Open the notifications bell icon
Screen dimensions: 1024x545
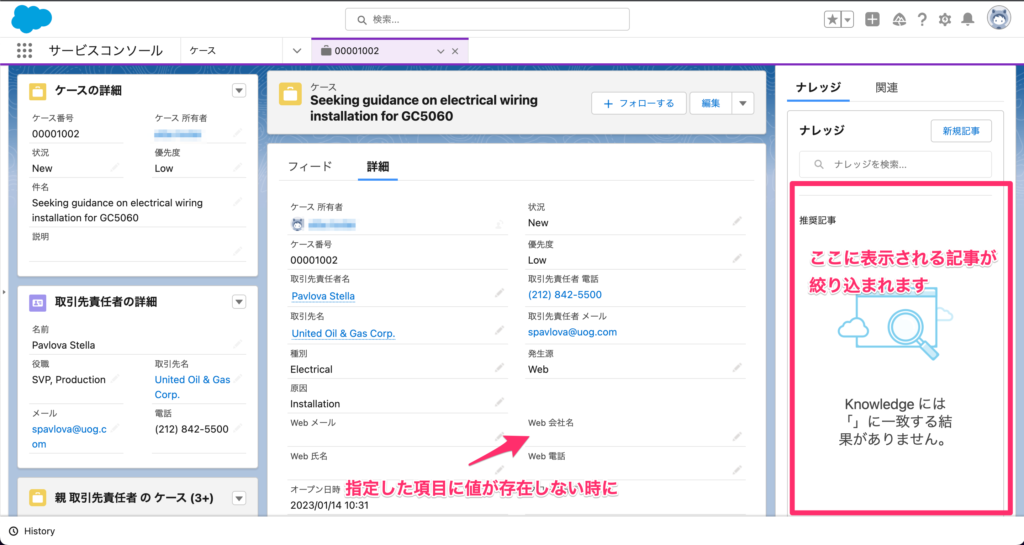tap(968, 20)
